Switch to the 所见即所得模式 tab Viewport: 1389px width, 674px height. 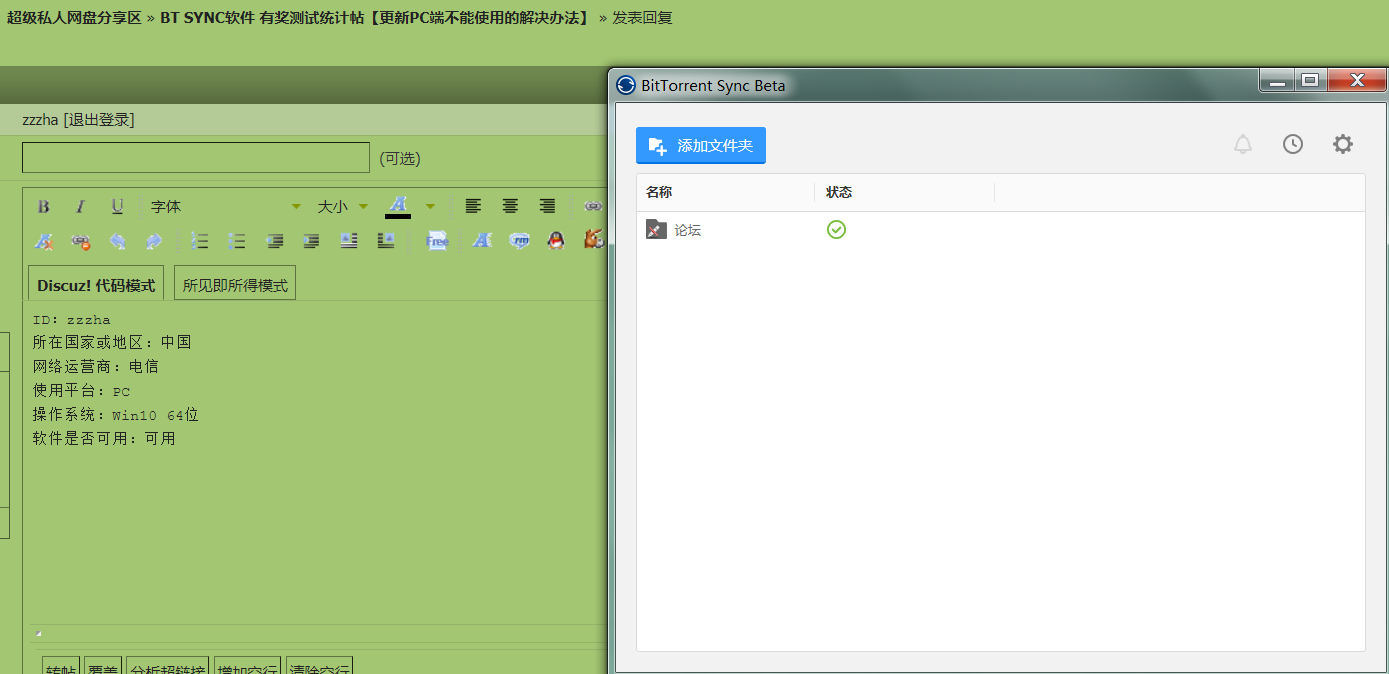tap(235, 284)
